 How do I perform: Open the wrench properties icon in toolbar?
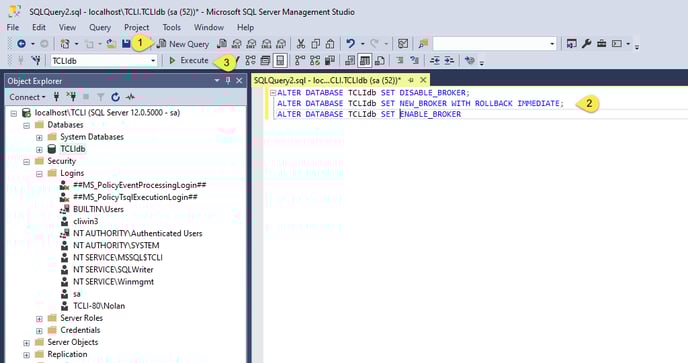(586, 43)
